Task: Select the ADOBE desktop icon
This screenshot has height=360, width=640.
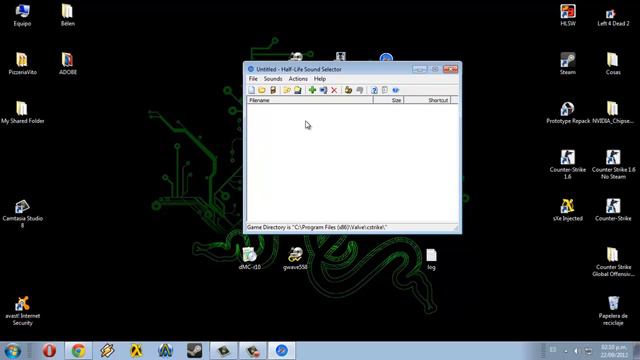Action: pyautogui.click(x=68, y=64)
